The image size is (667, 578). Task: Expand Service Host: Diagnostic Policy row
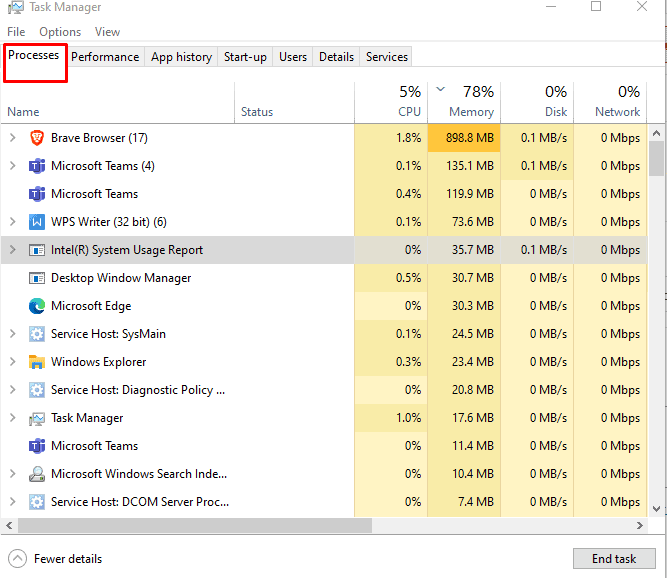(12, 390)
